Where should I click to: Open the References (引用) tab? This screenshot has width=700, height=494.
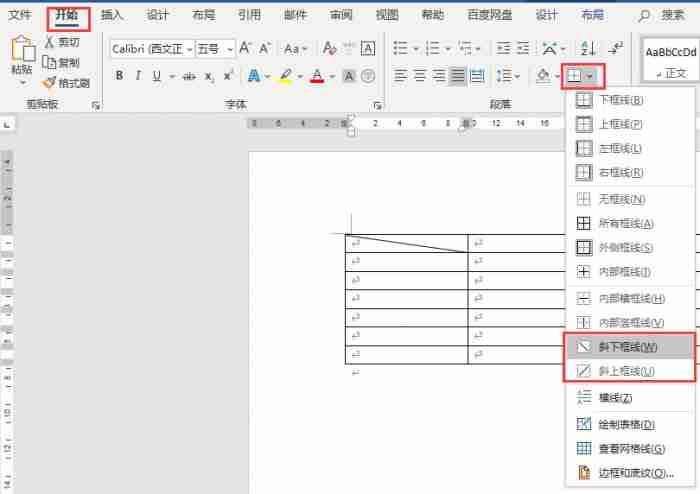250,15
